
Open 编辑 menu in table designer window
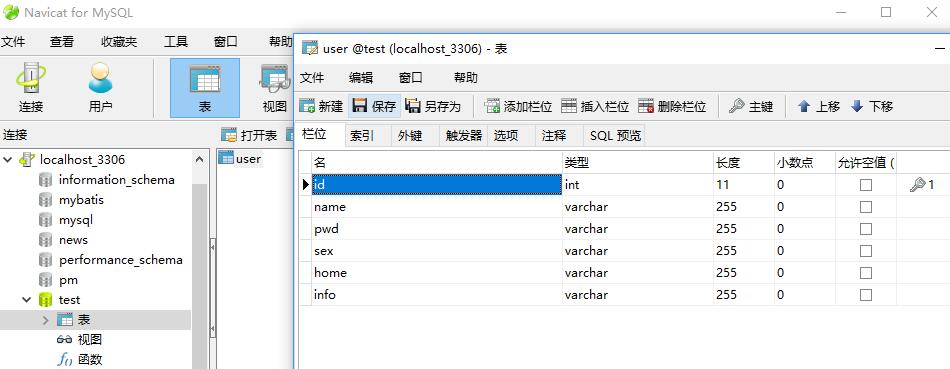coord(361,78)
